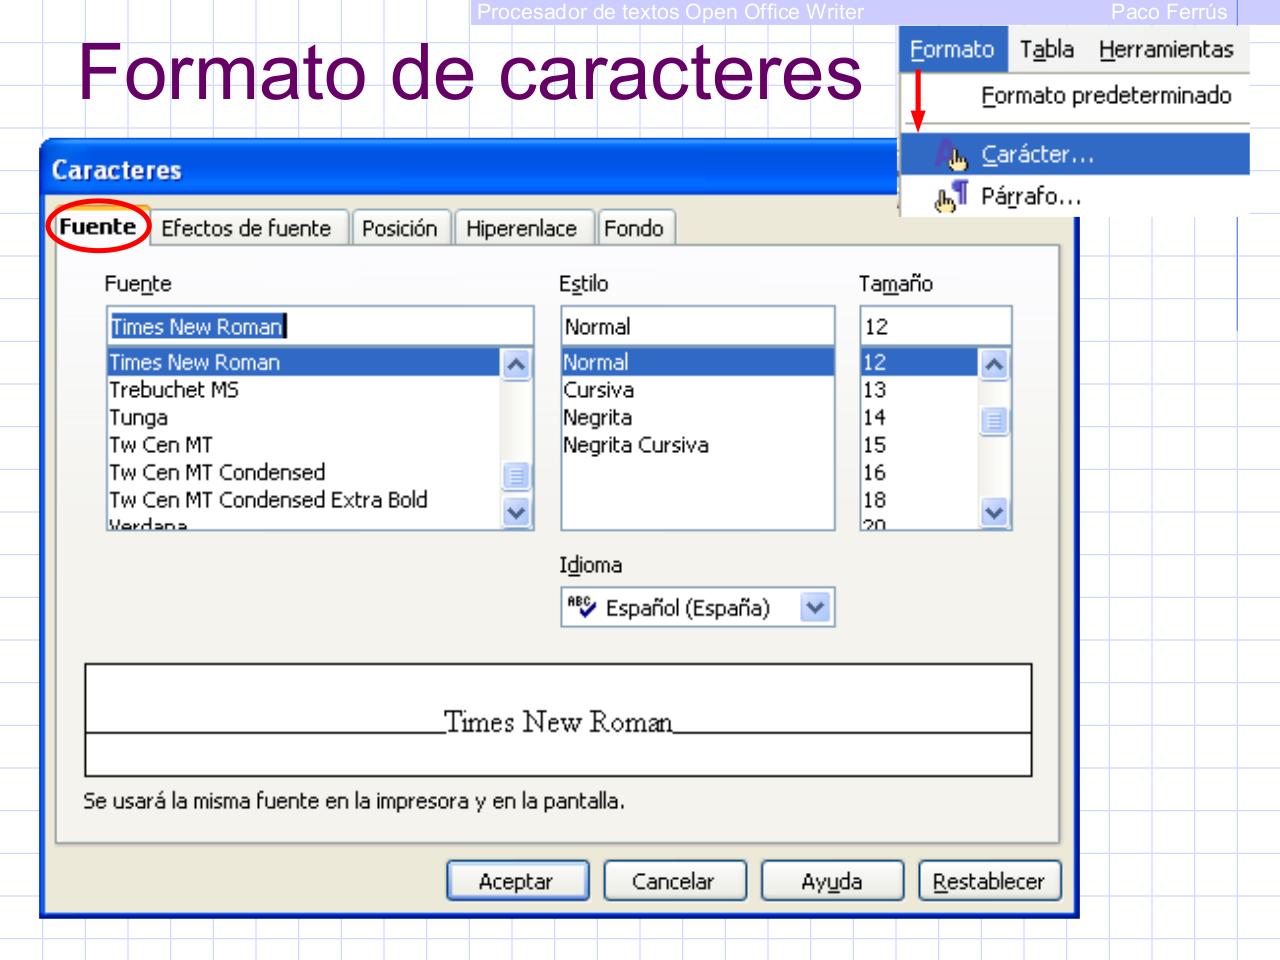The image size is (1280, 960).
Task: Open the Formato menu
Action: (x=952, y=48)
